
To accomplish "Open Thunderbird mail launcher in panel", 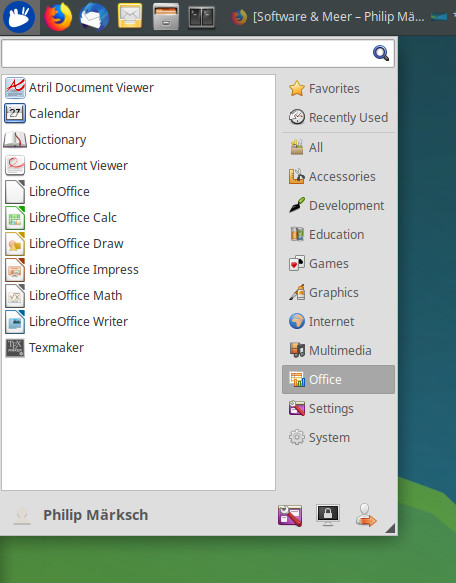I will (x=94, y=17).
